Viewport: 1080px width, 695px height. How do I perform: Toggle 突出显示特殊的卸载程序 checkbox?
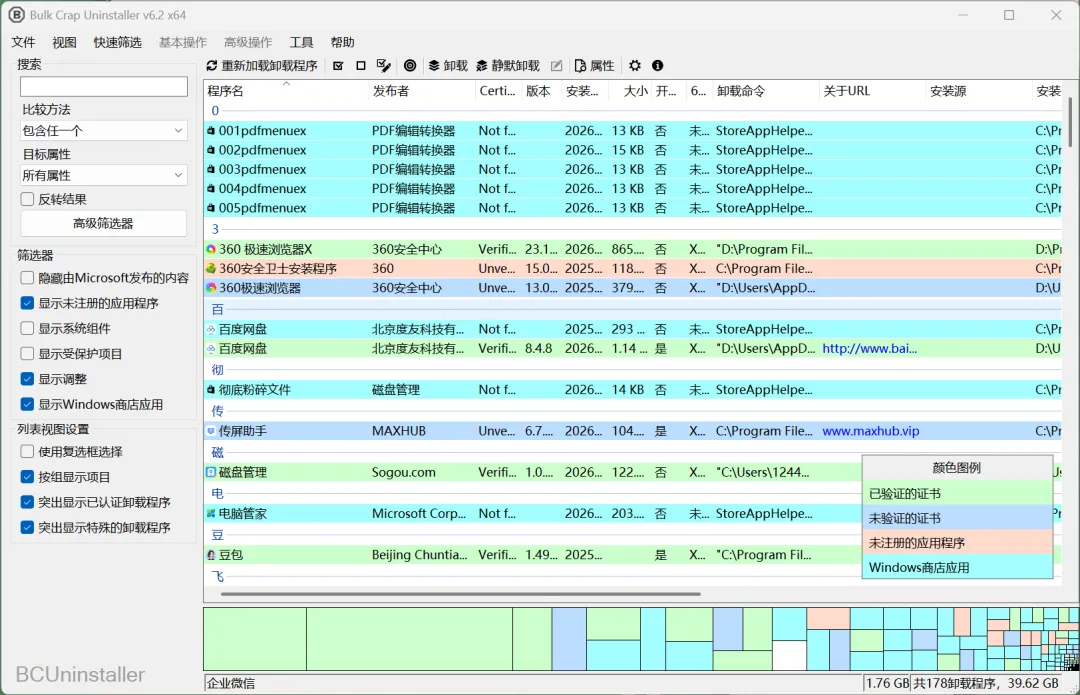coord(28,528)
